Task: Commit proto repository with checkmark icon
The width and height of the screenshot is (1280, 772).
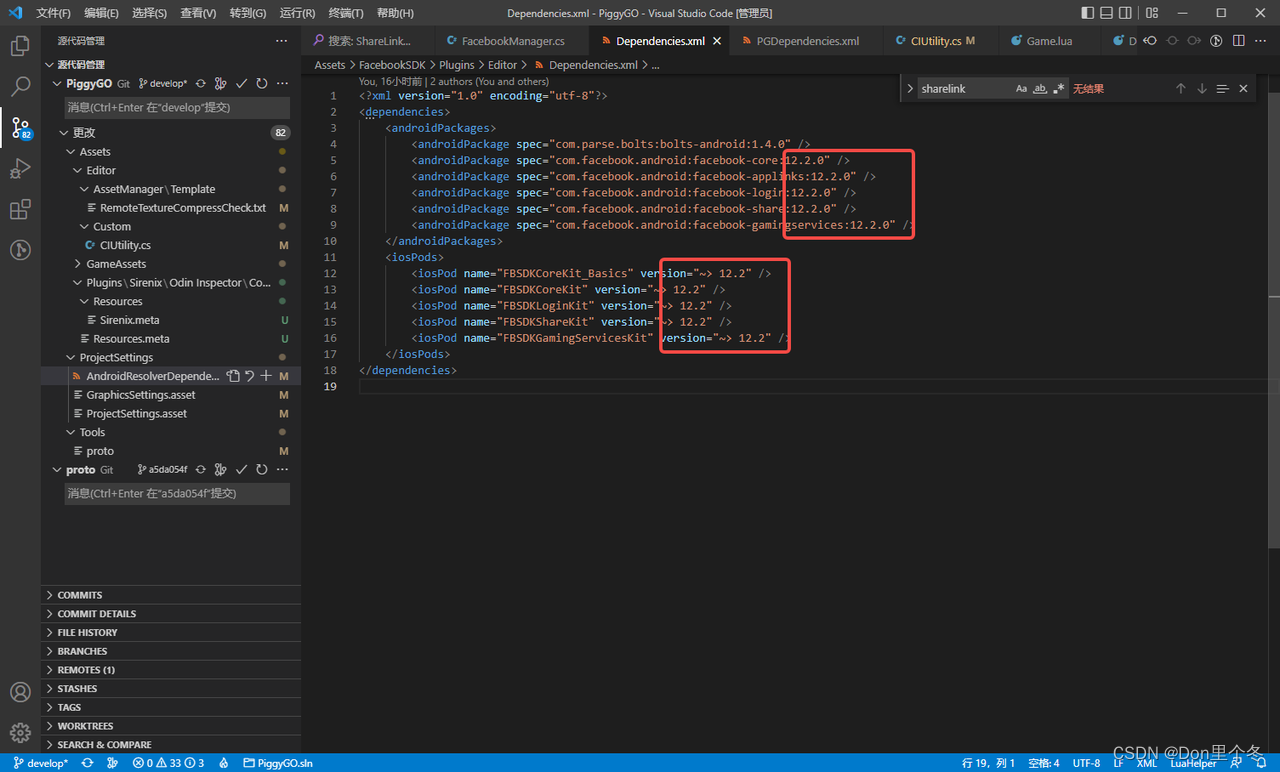Action: [x=241, y=470]
